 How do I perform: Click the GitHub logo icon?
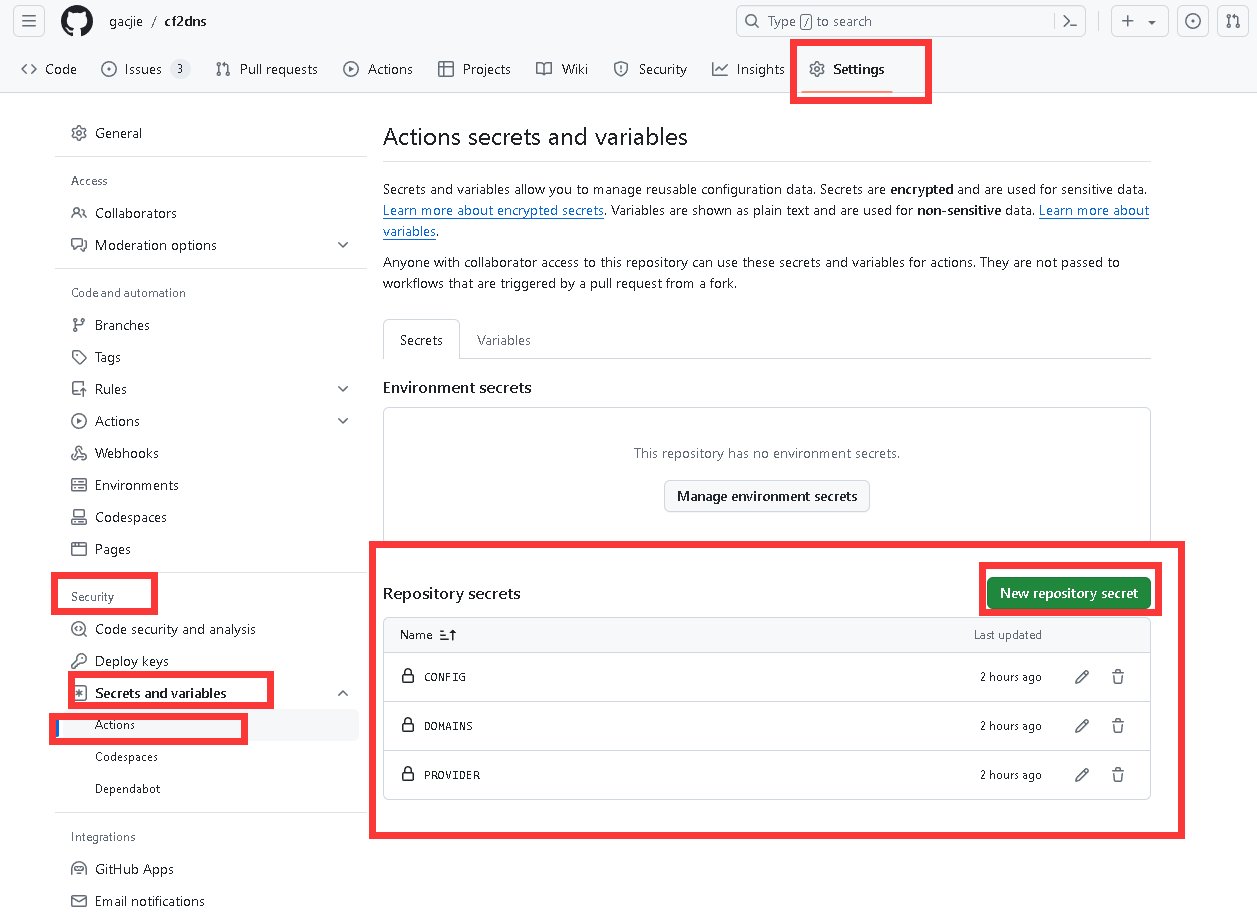[x=77, y=21]
